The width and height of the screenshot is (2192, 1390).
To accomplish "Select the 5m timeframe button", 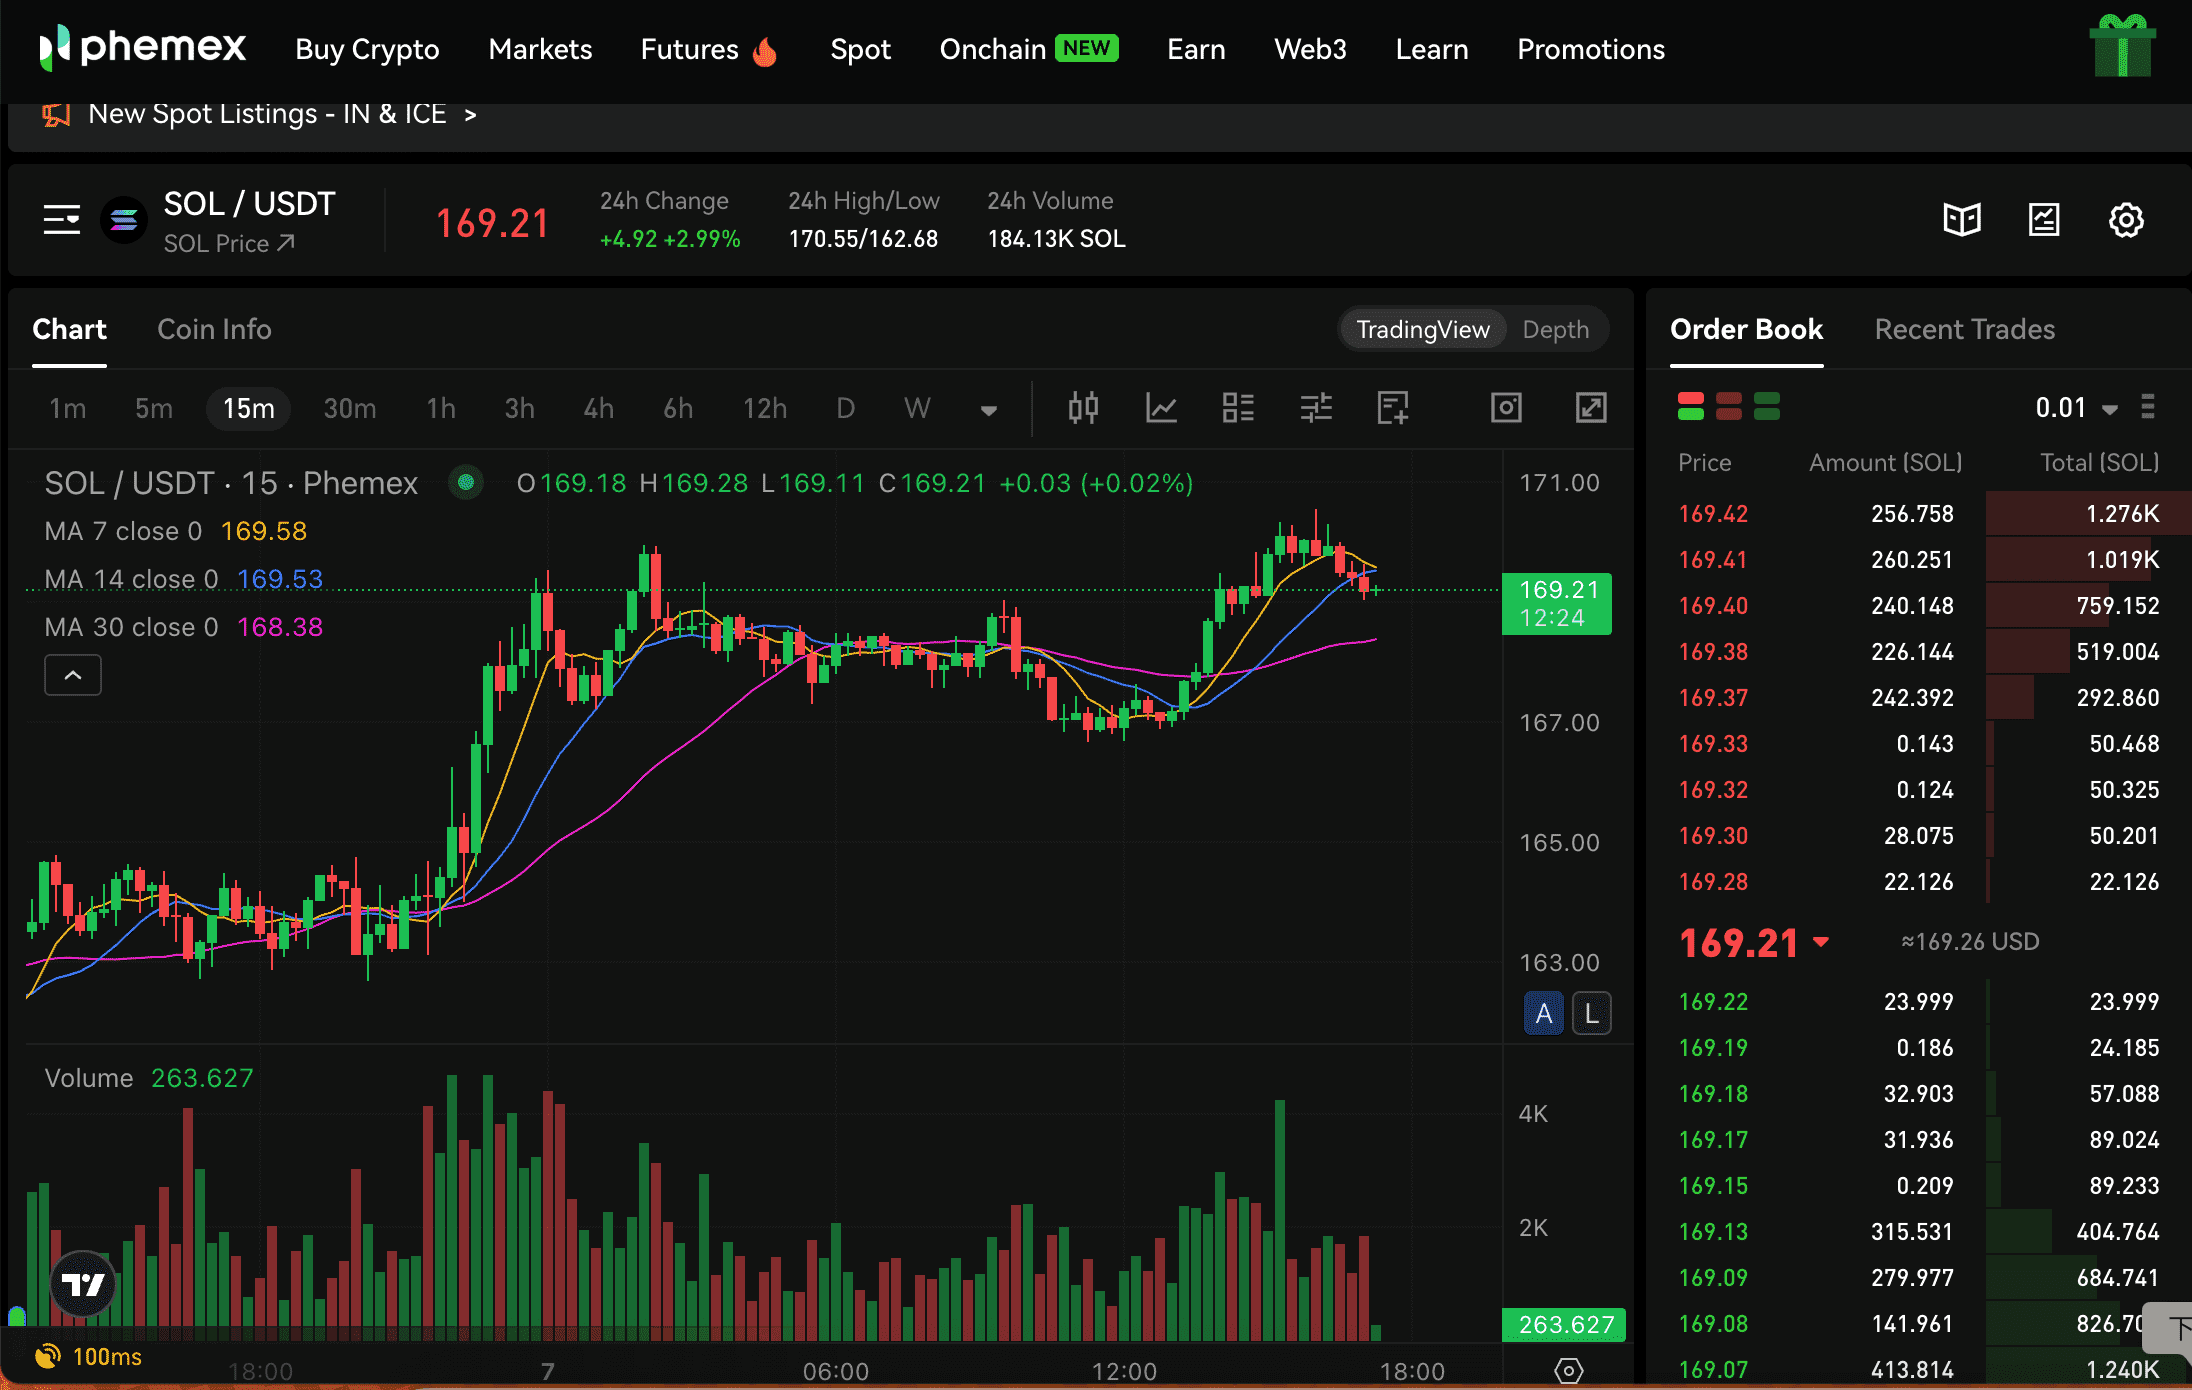I will (154, 408).
